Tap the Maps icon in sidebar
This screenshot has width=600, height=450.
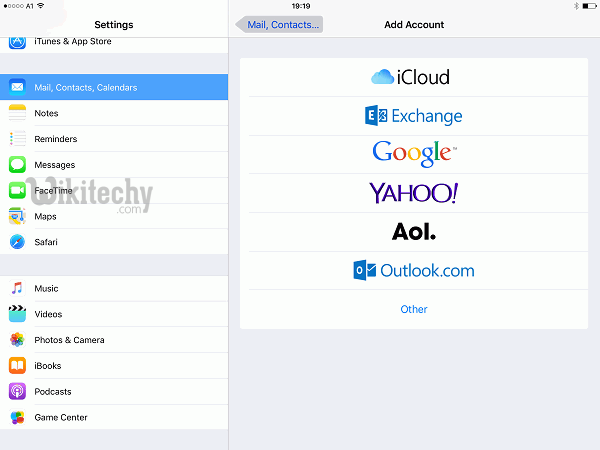[17, 216]
